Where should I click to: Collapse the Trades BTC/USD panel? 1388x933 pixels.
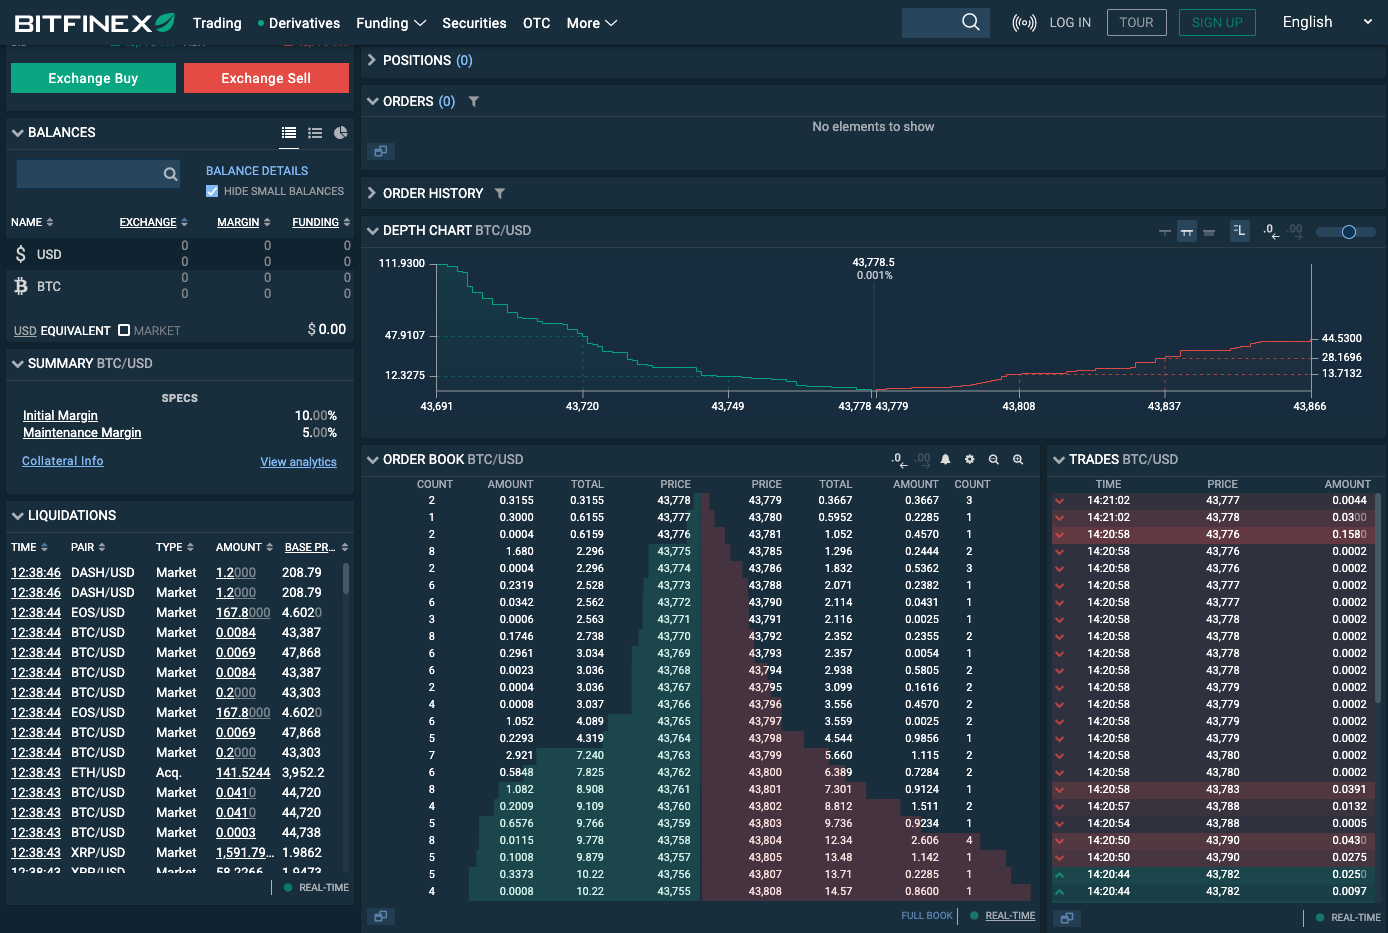coord(1058,459)
